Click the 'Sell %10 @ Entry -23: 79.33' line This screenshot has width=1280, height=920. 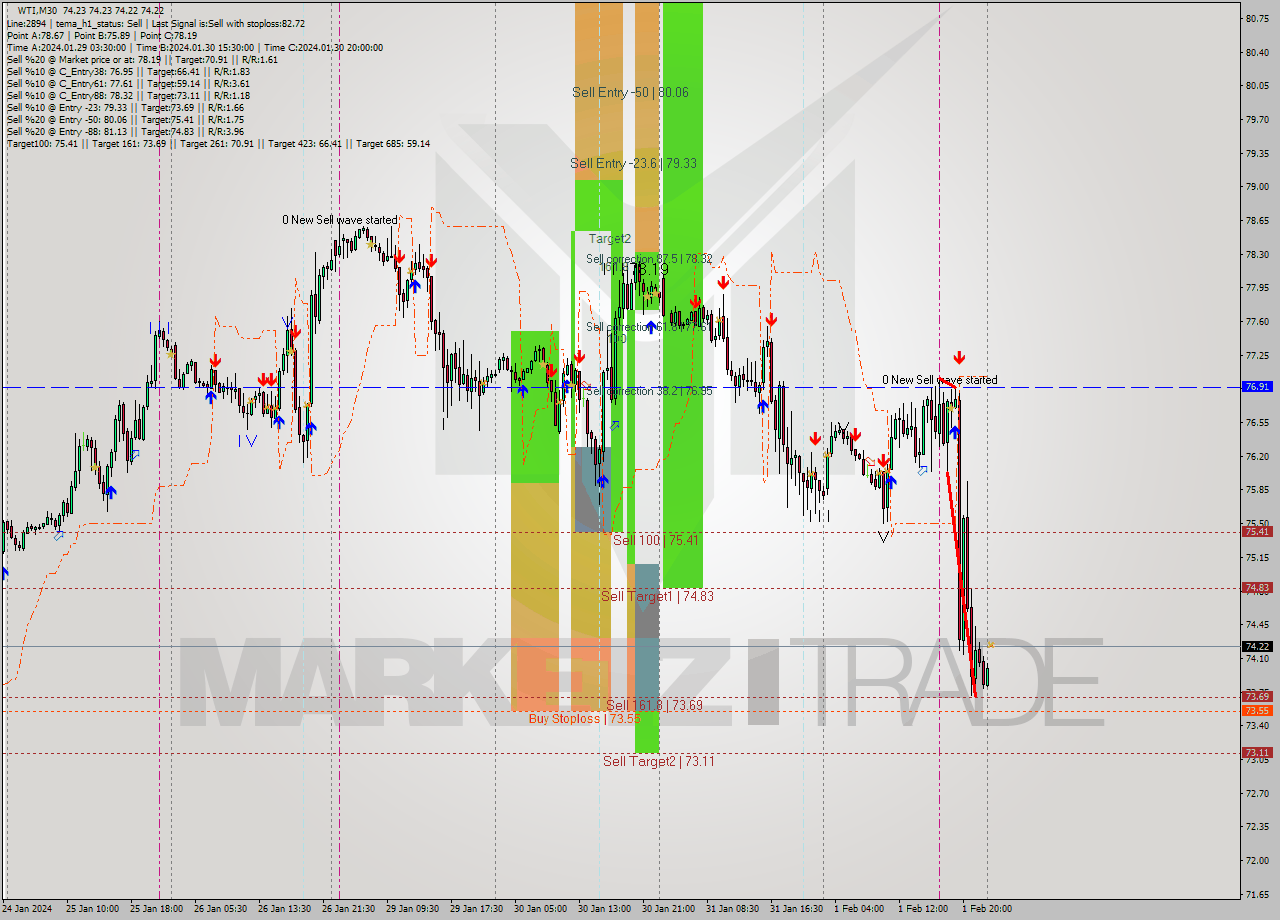125,107
